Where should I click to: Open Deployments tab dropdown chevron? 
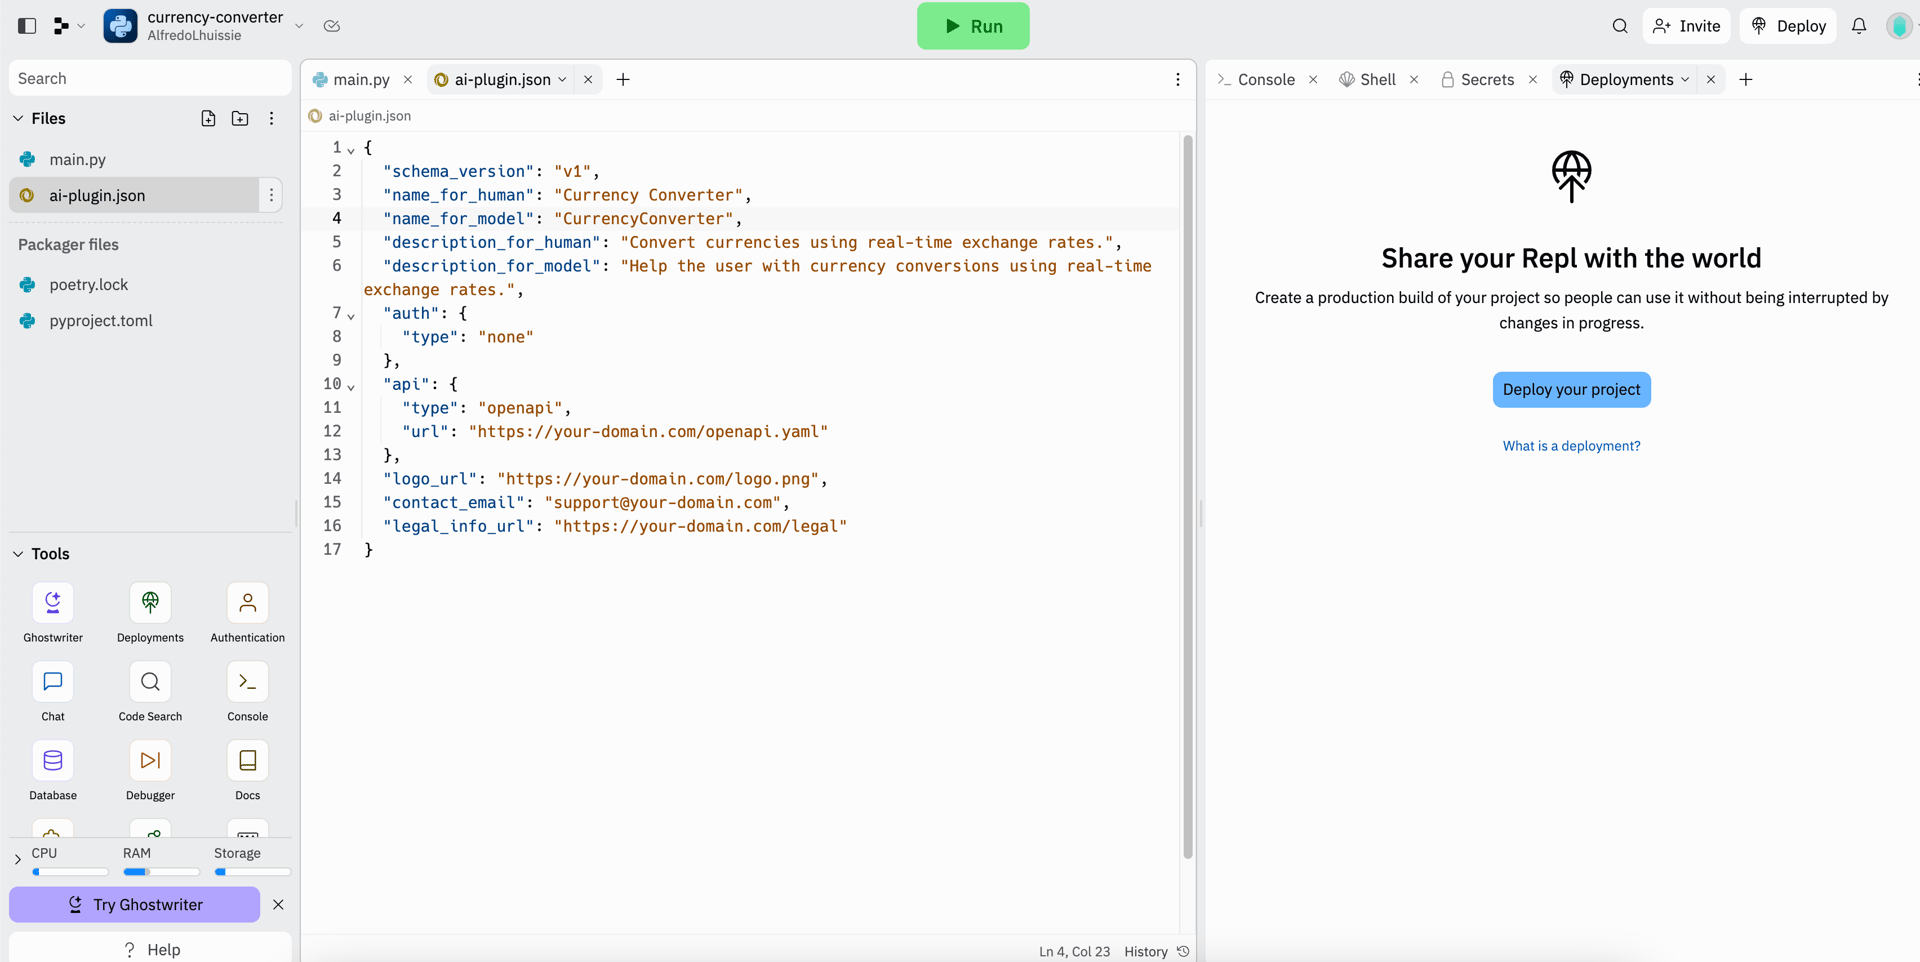pyautogui.click(x=1685, y=79)
